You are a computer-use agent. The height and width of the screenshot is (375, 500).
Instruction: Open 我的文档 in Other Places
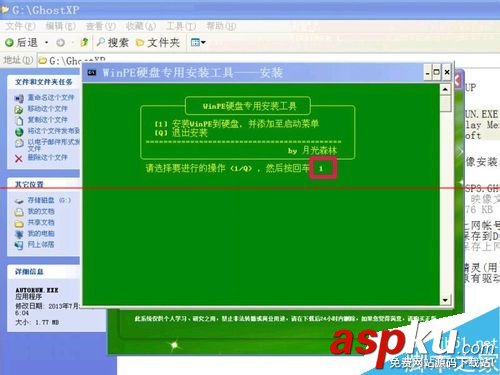click(x=41, y=211)
